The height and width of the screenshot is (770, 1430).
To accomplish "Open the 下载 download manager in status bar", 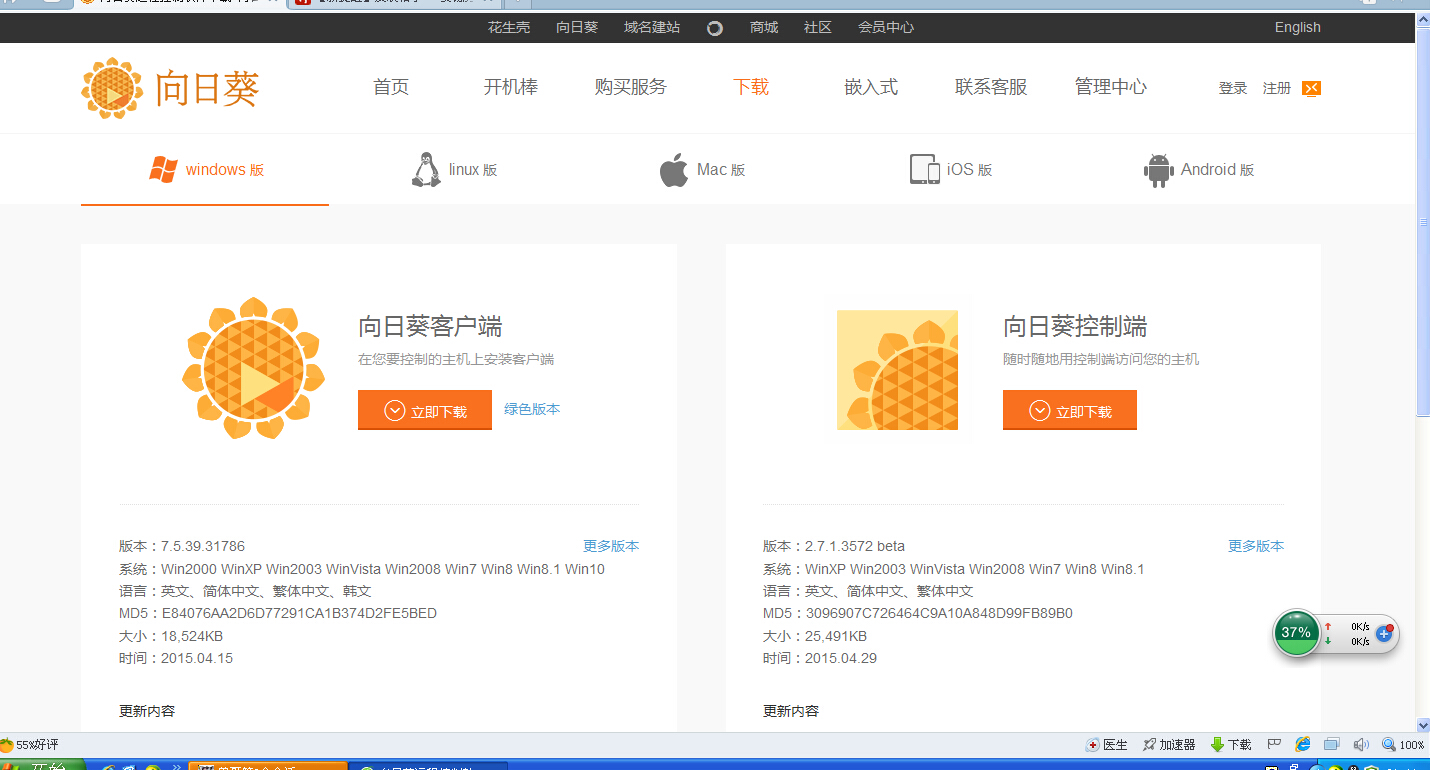I will (x=1231, y=745).
